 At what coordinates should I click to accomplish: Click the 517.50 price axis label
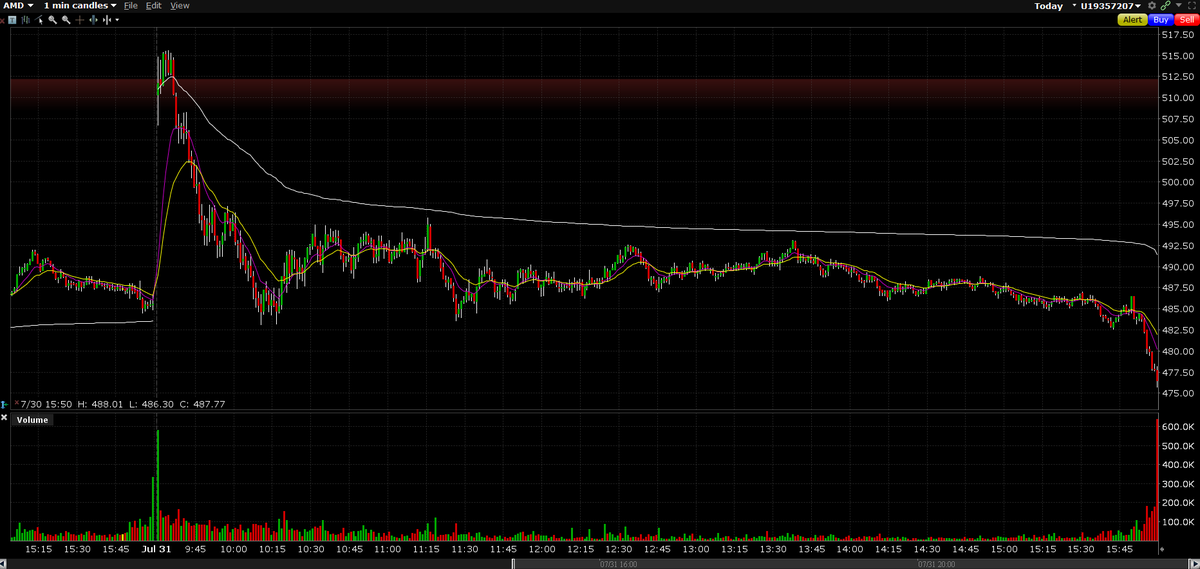1178,35
